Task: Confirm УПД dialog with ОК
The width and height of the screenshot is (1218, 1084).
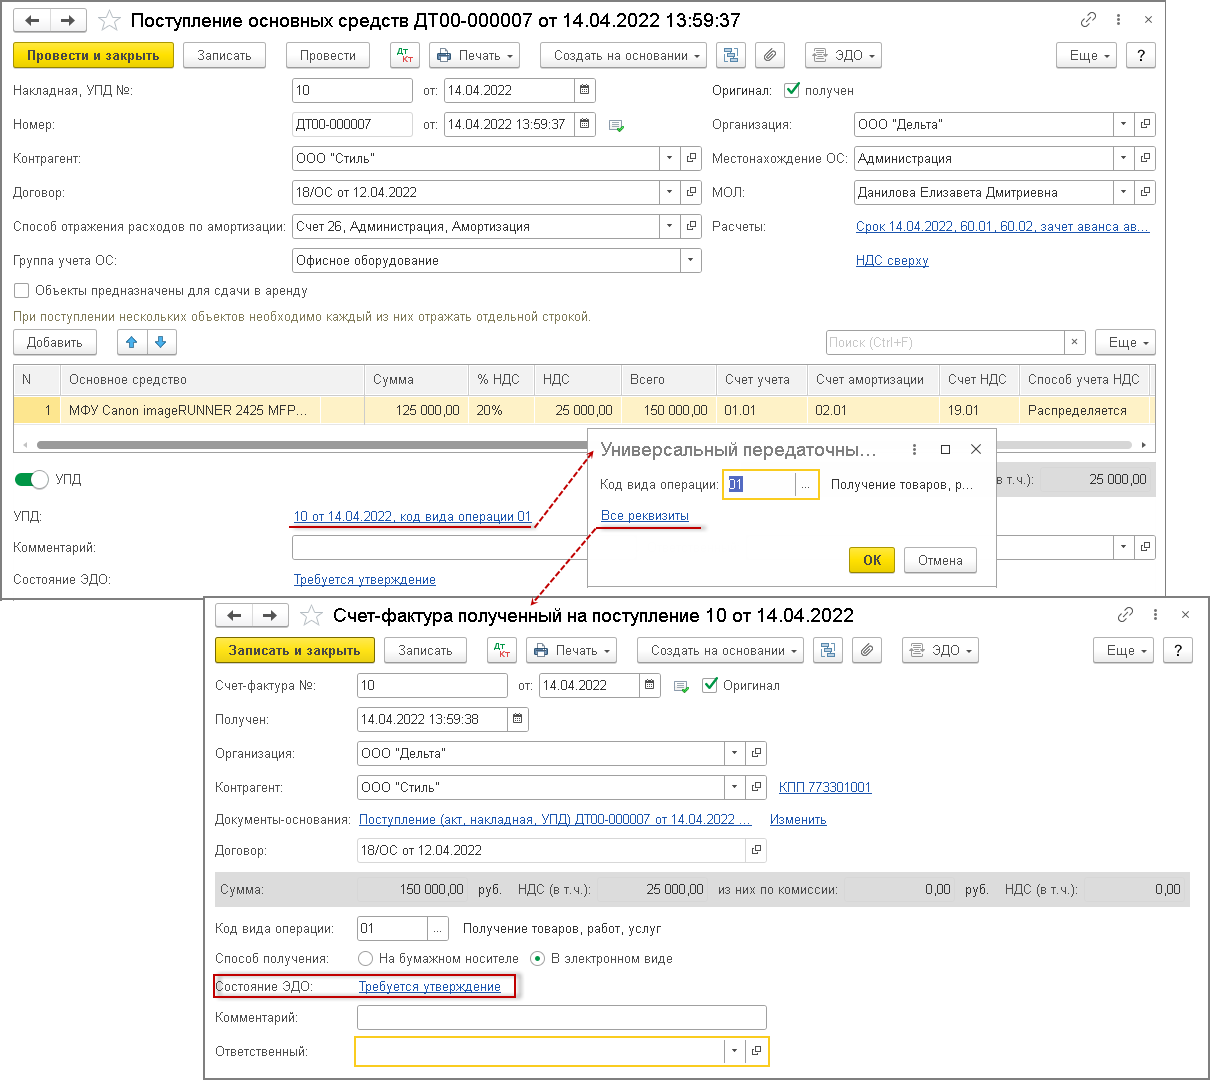Action: coord(872,561)
